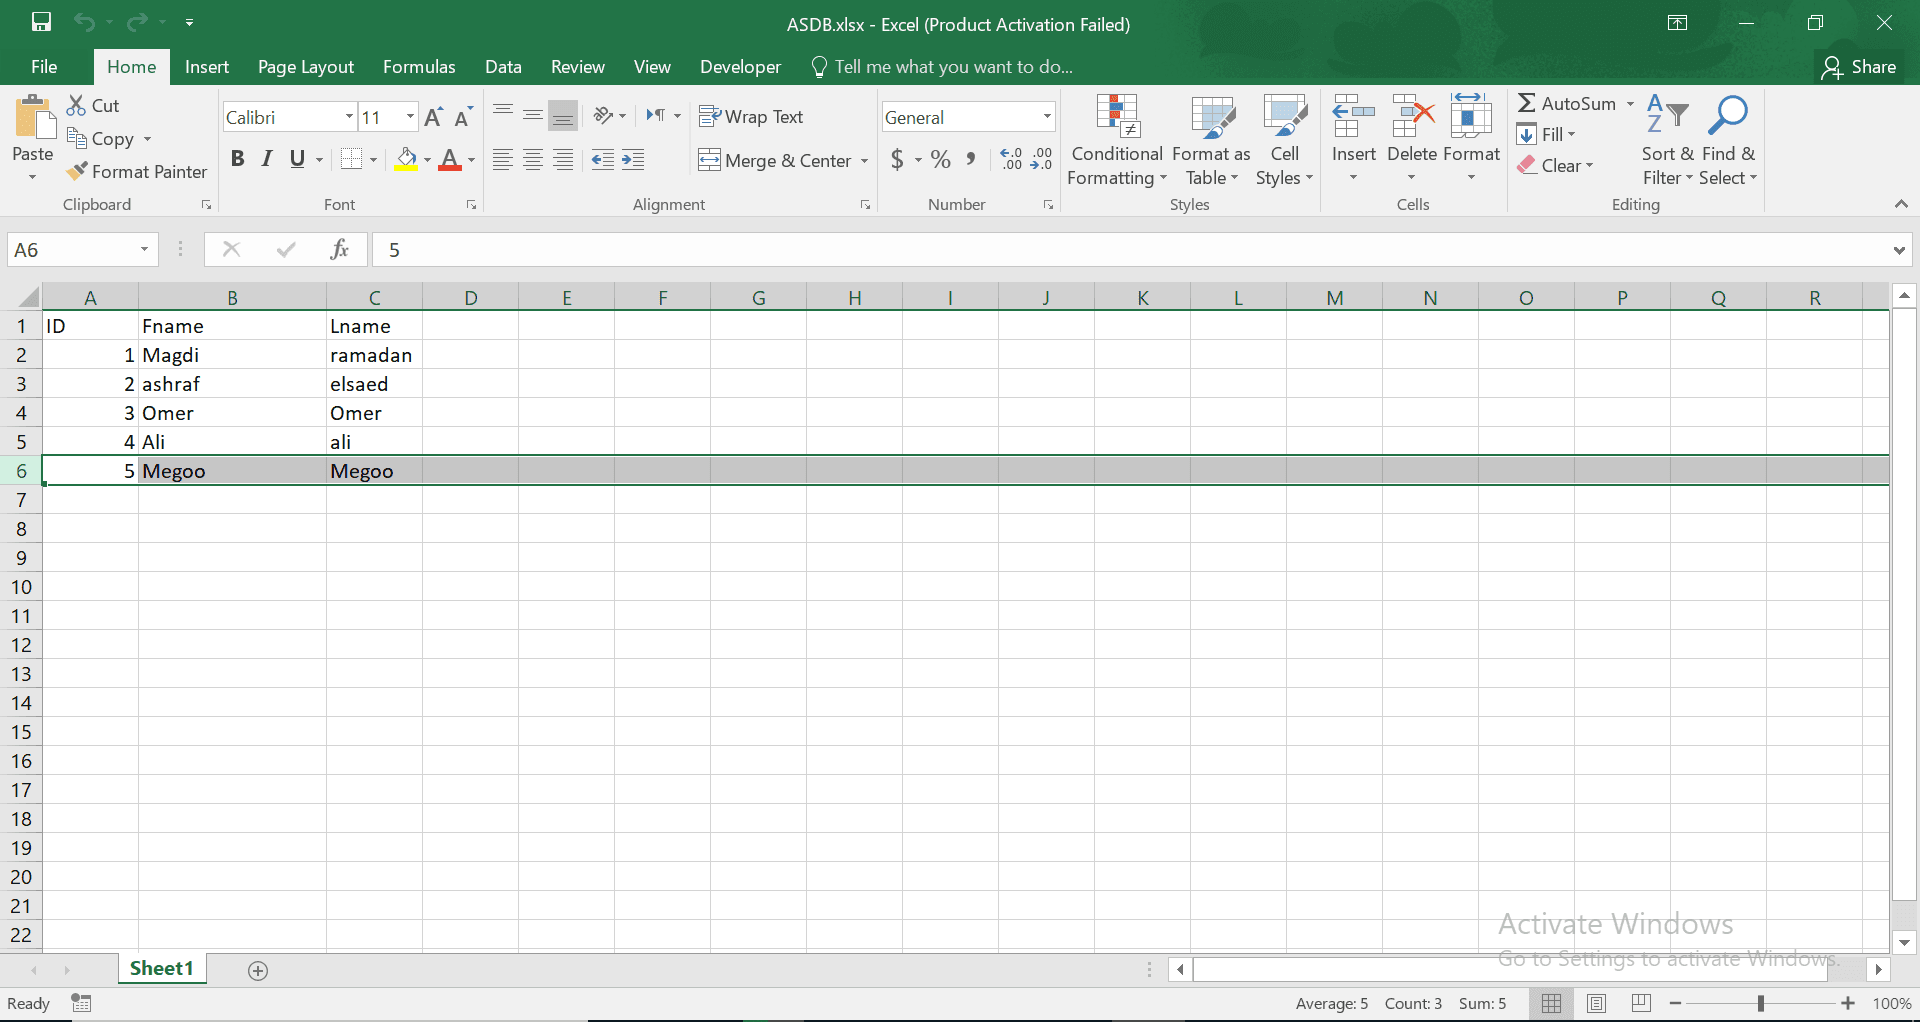Apply percent style to the cell
1920x1022 pixels.
940,159
